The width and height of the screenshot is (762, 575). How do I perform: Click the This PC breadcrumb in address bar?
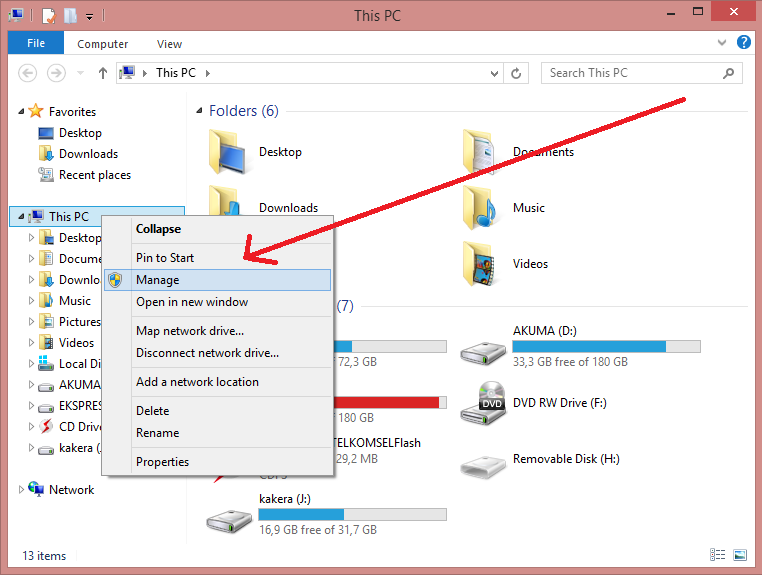pyautogui.click(x=175, y=73)
